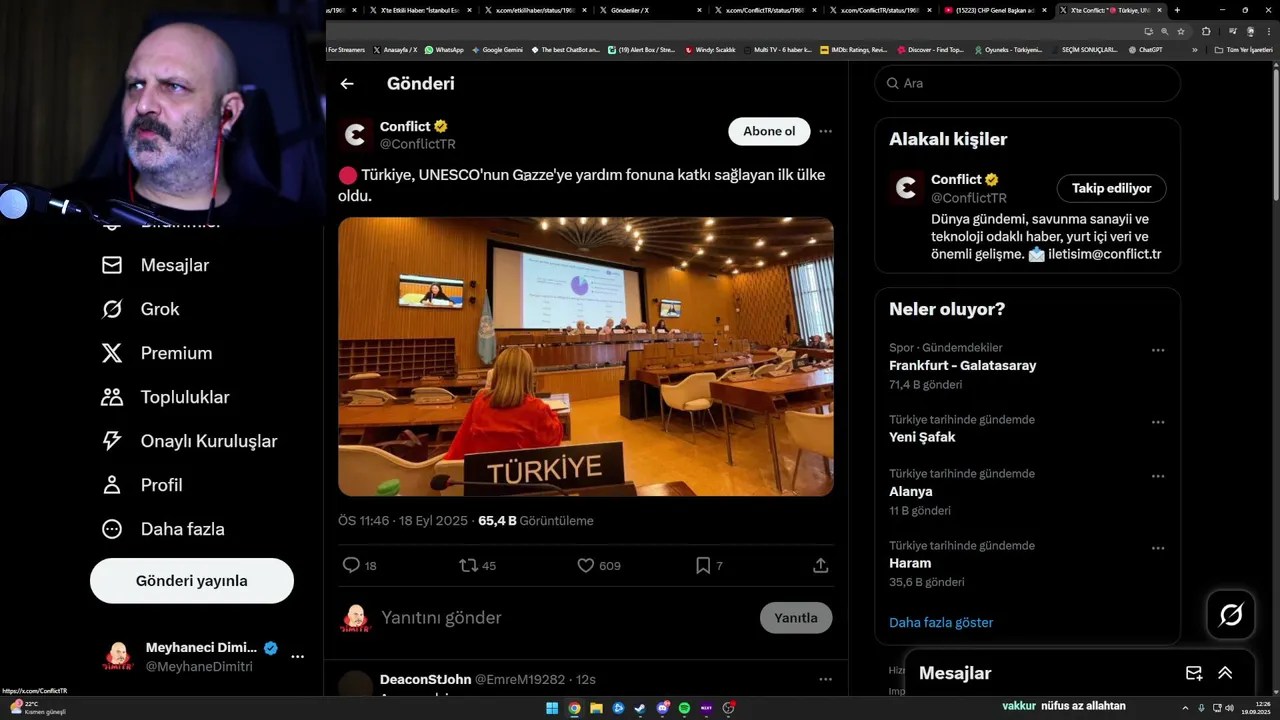The image size is (1280, 720).
Task: Open Topluluklar in the sidebar
Action: click(166, 397)
